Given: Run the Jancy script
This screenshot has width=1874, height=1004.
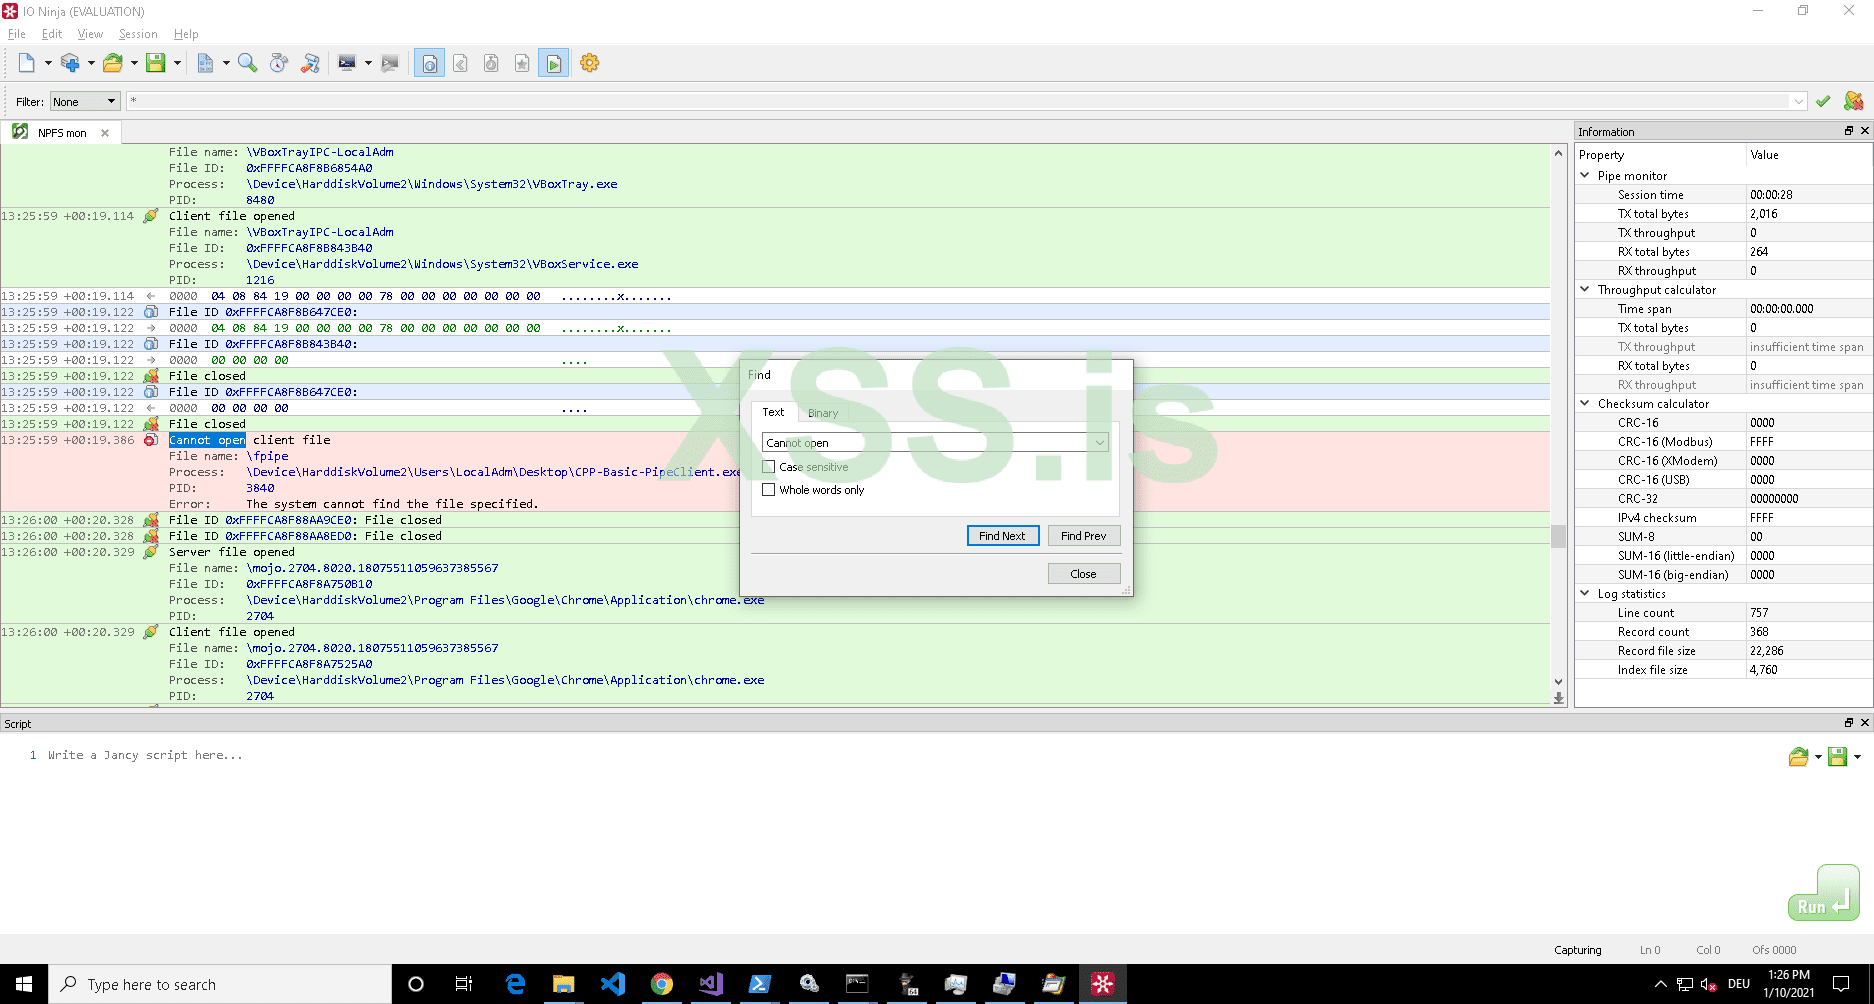Looking at the screenshot, I should (1824, 893).
